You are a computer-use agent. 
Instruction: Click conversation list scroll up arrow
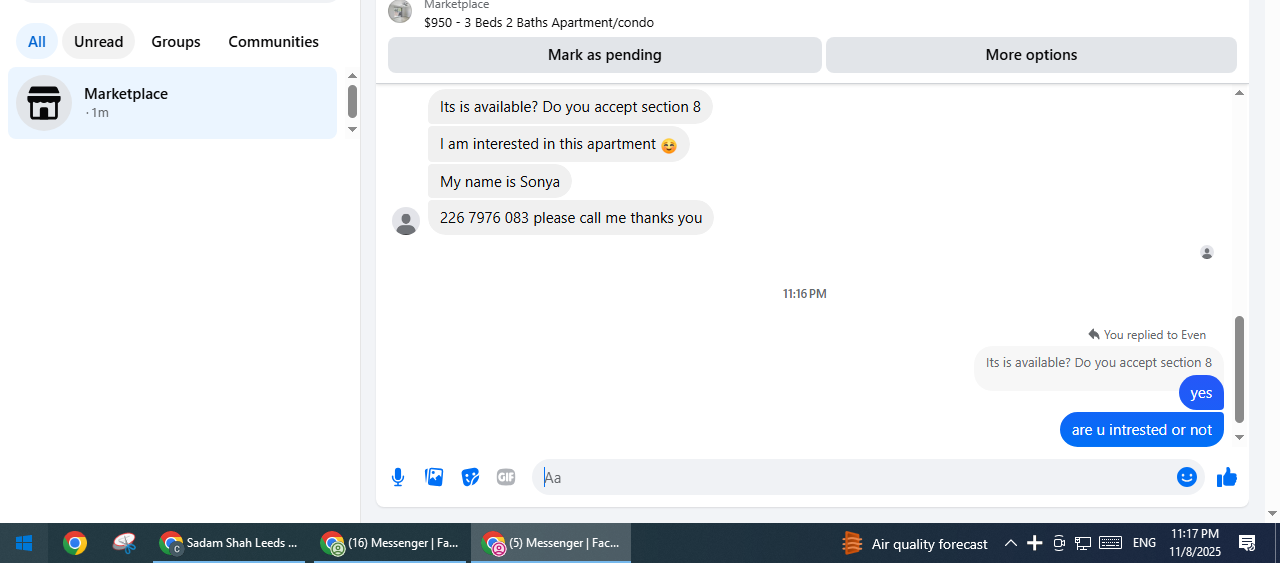(352, 76)
